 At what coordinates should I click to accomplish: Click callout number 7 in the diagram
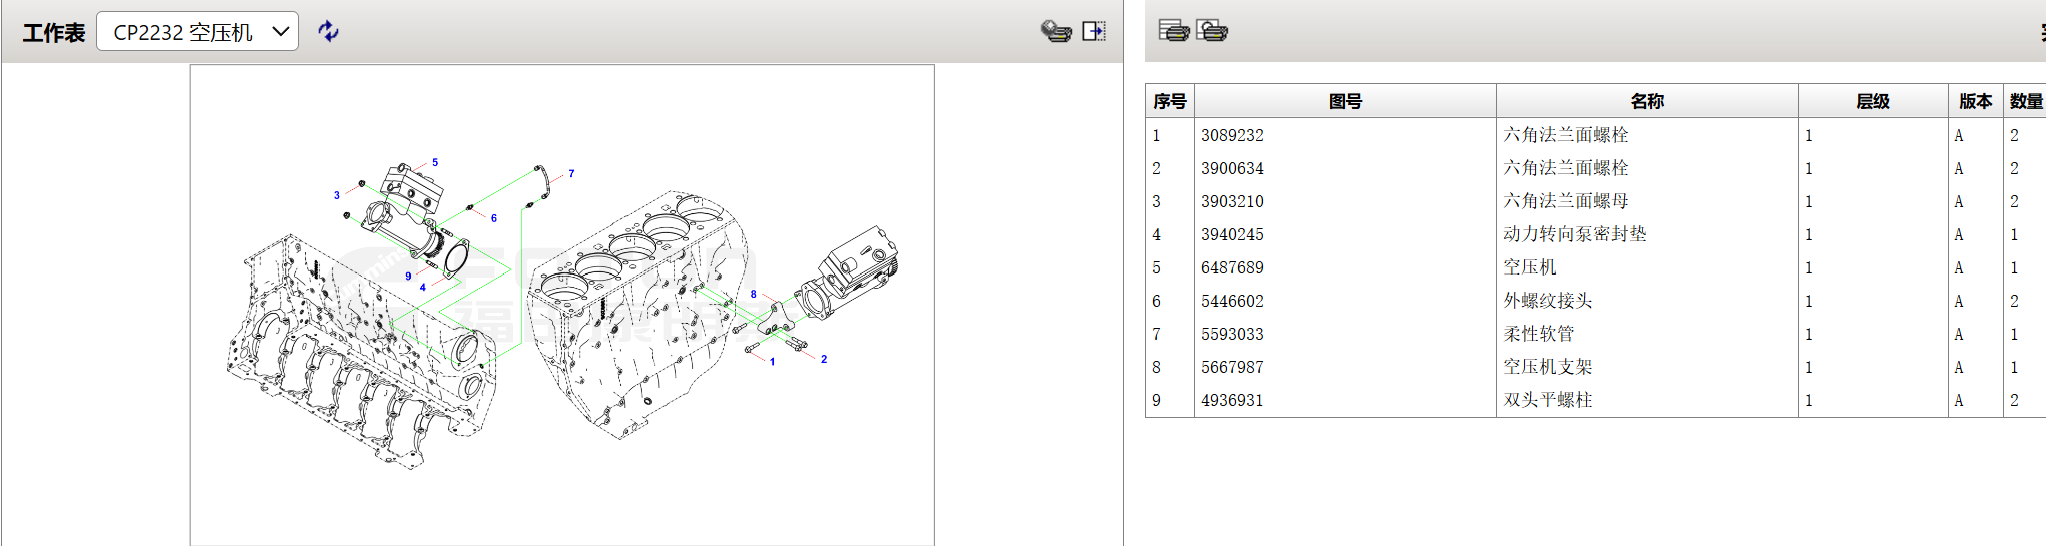pos(571,174)
